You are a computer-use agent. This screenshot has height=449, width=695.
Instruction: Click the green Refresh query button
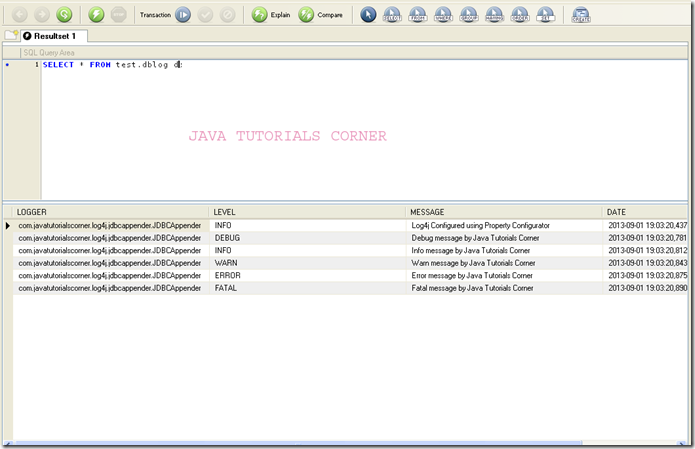(64, 15)
